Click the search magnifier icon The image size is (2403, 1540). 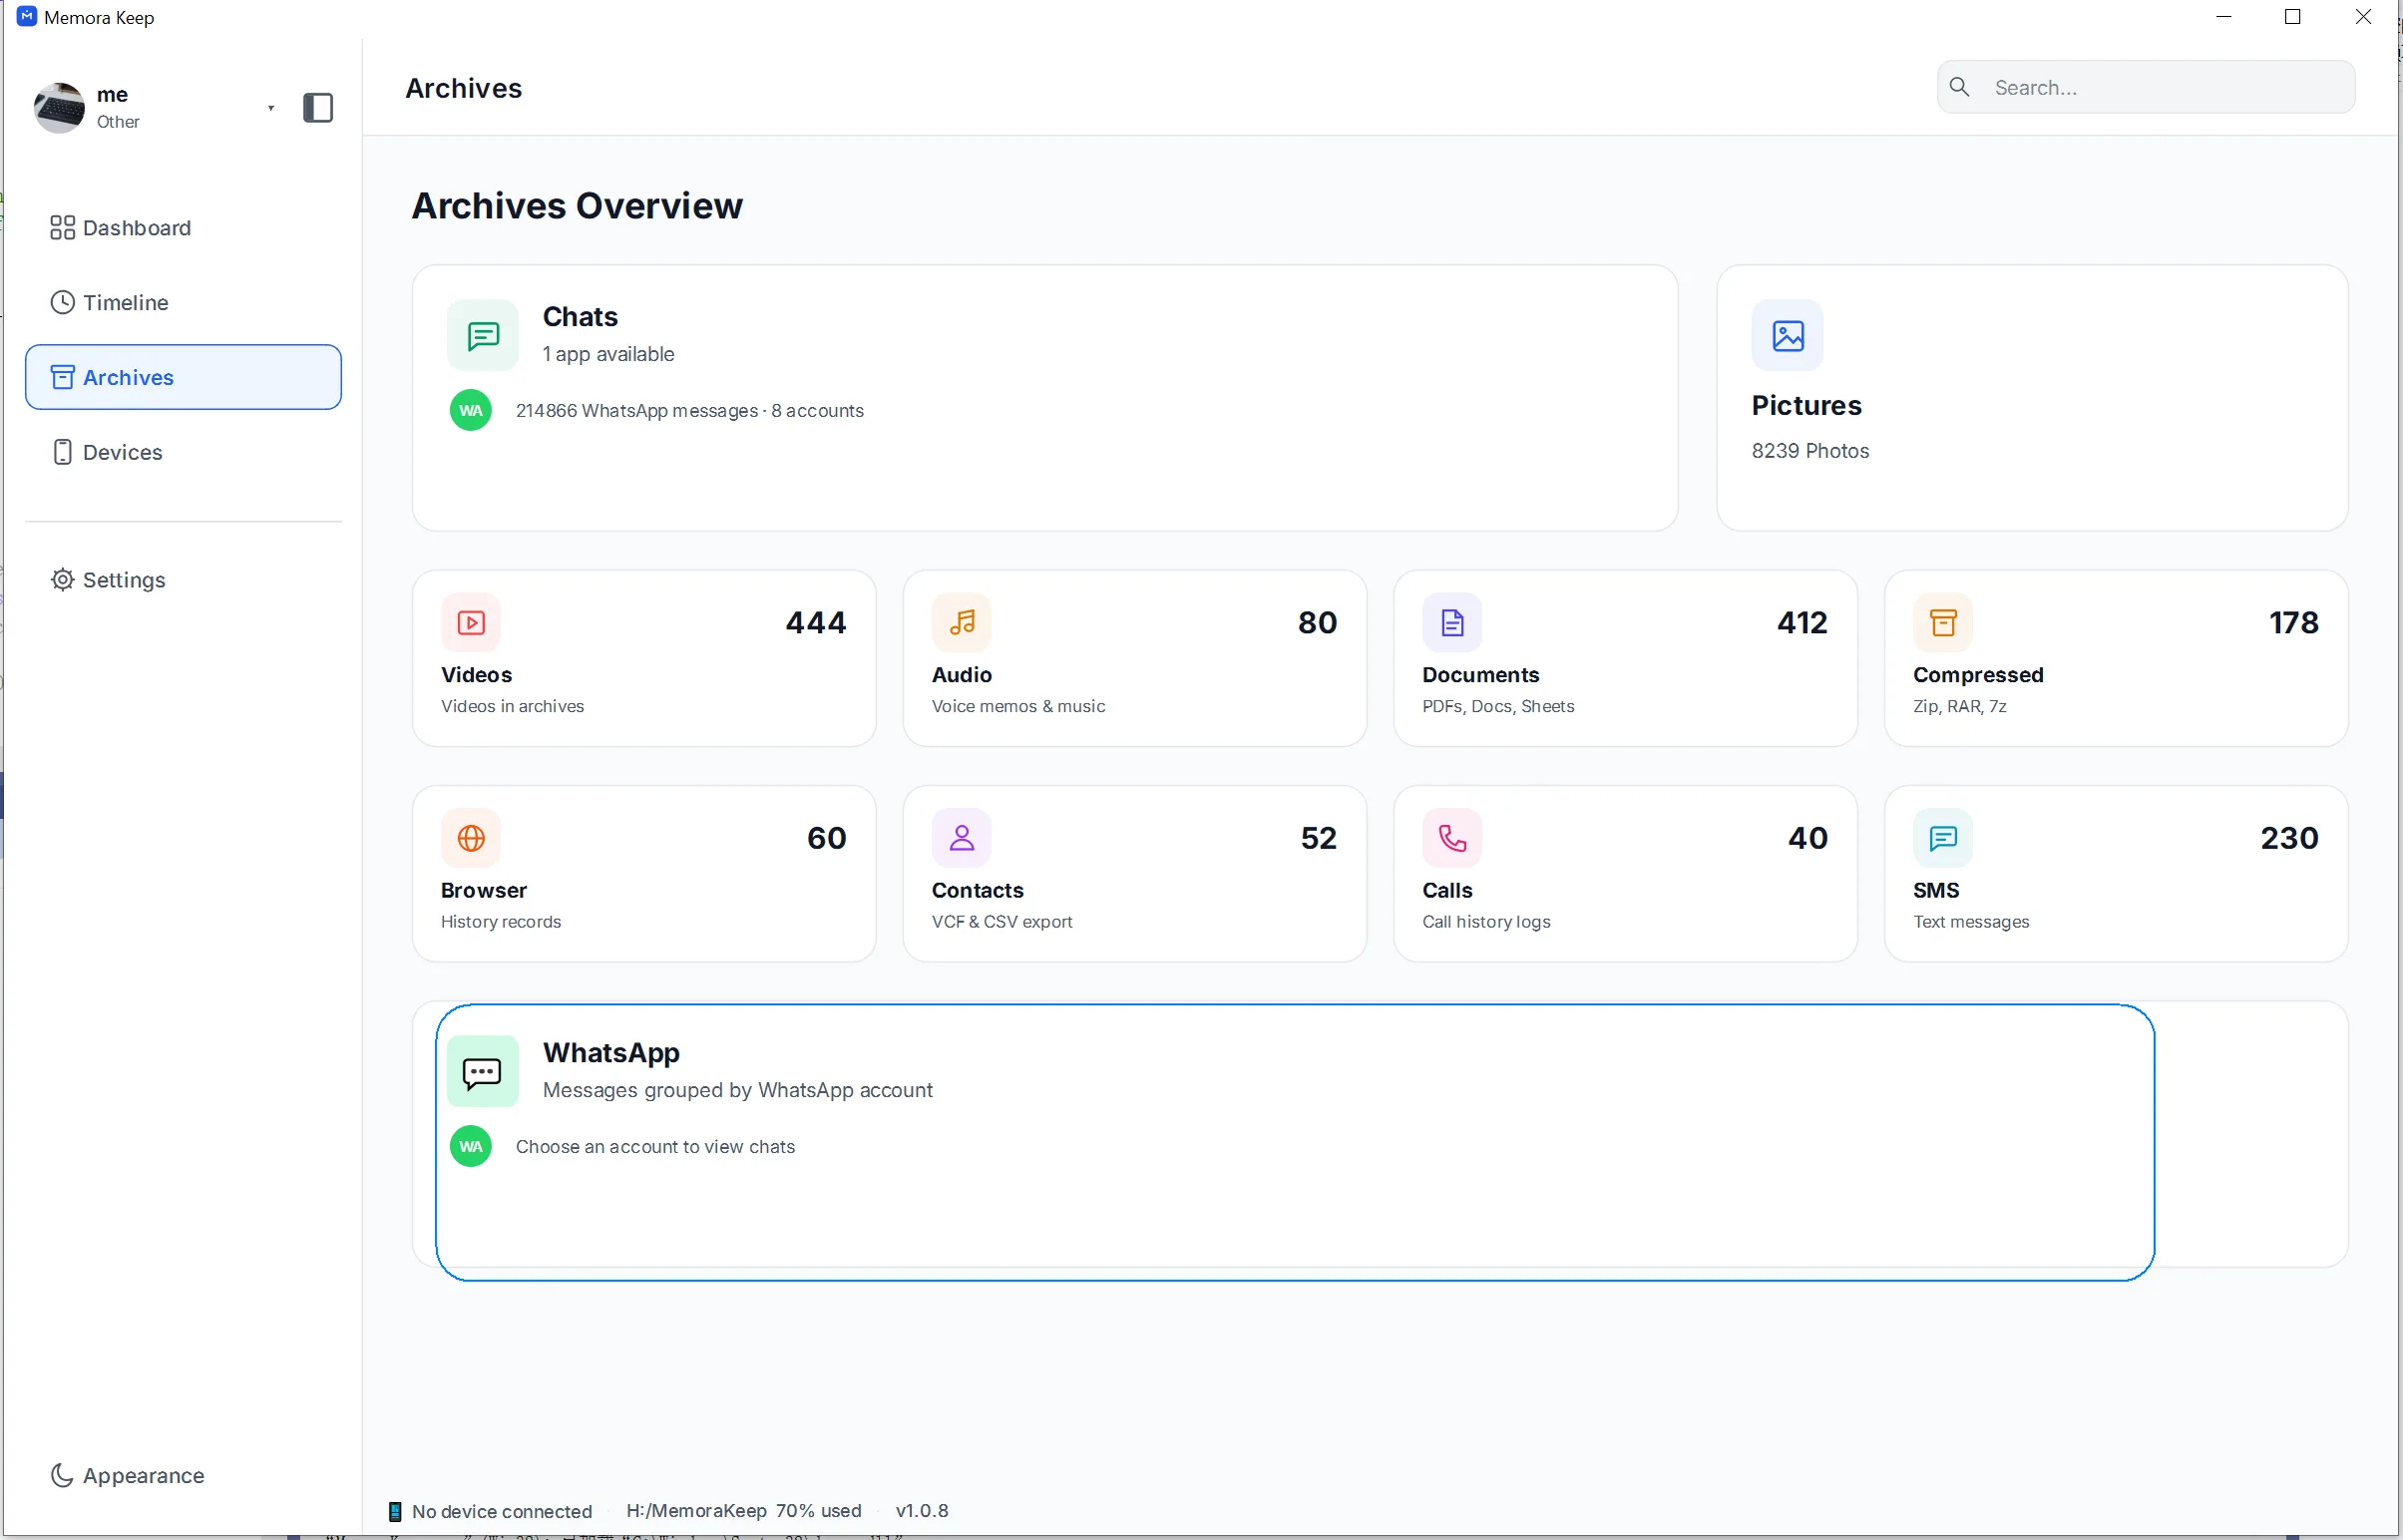1960,87
